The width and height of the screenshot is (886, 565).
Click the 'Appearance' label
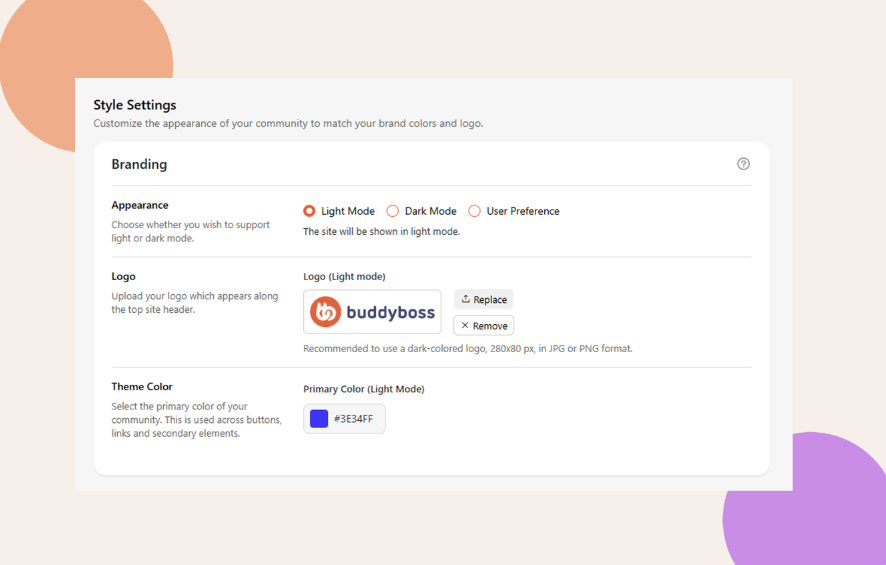point(140,205)
